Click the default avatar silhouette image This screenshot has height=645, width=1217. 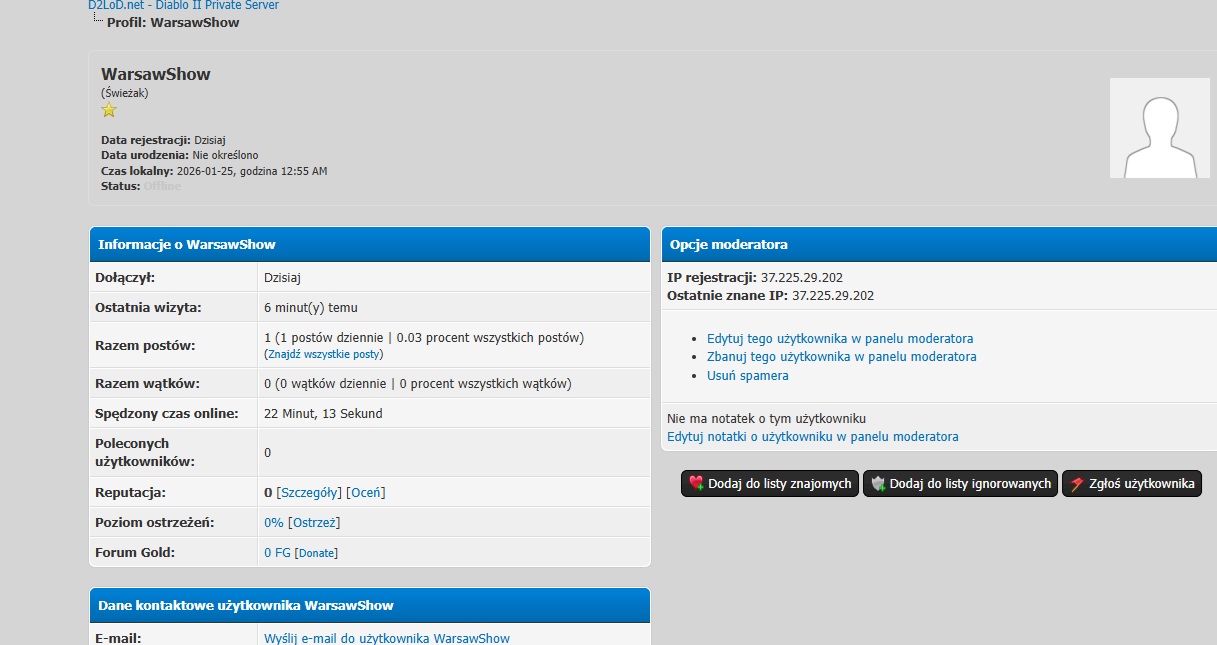1159,128
